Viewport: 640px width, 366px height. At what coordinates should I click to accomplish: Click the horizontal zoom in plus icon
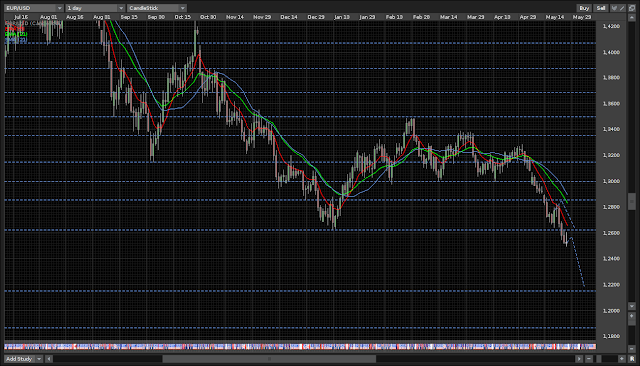(622, 359)
